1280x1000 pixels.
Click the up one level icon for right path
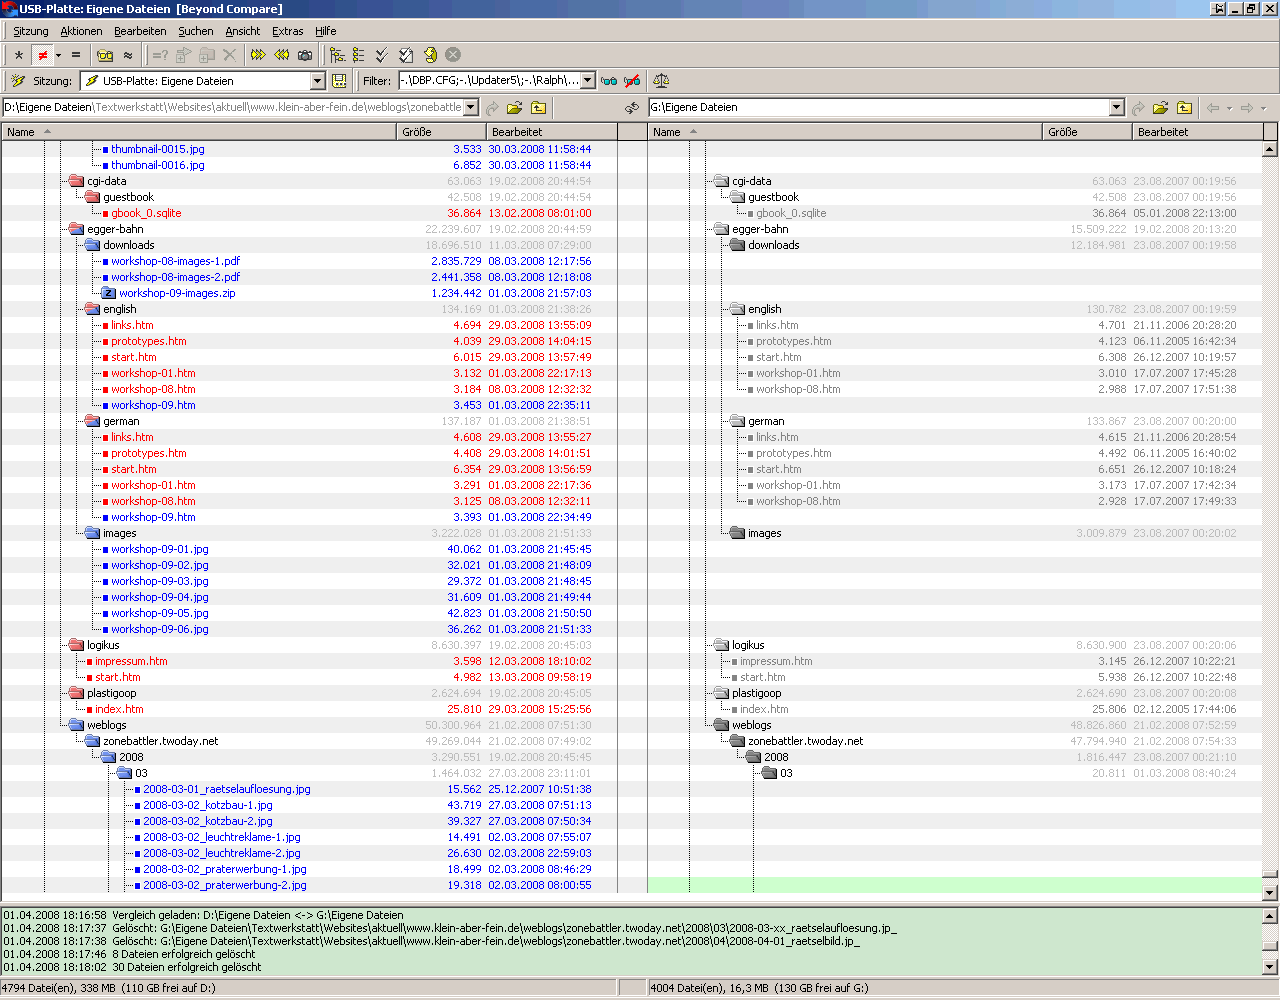pyautogui.click(x=1184, y=107)
